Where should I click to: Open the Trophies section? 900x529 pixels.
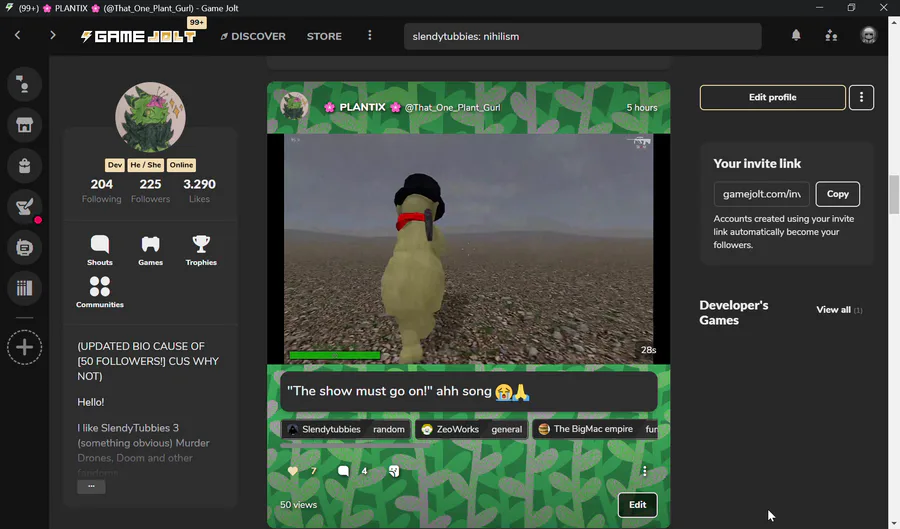tap(201, 250)
